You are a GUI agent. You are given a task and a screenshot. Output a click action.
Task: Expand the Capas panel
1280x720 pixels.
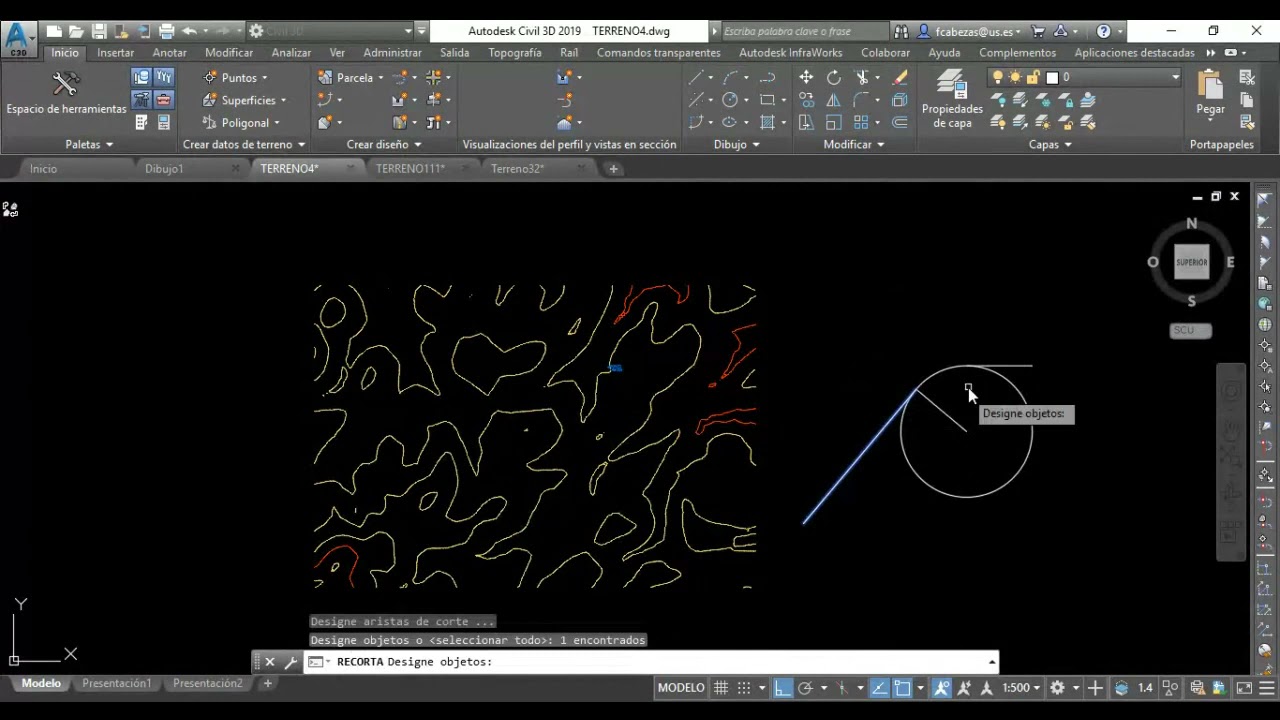click(x=1050, y=144)
